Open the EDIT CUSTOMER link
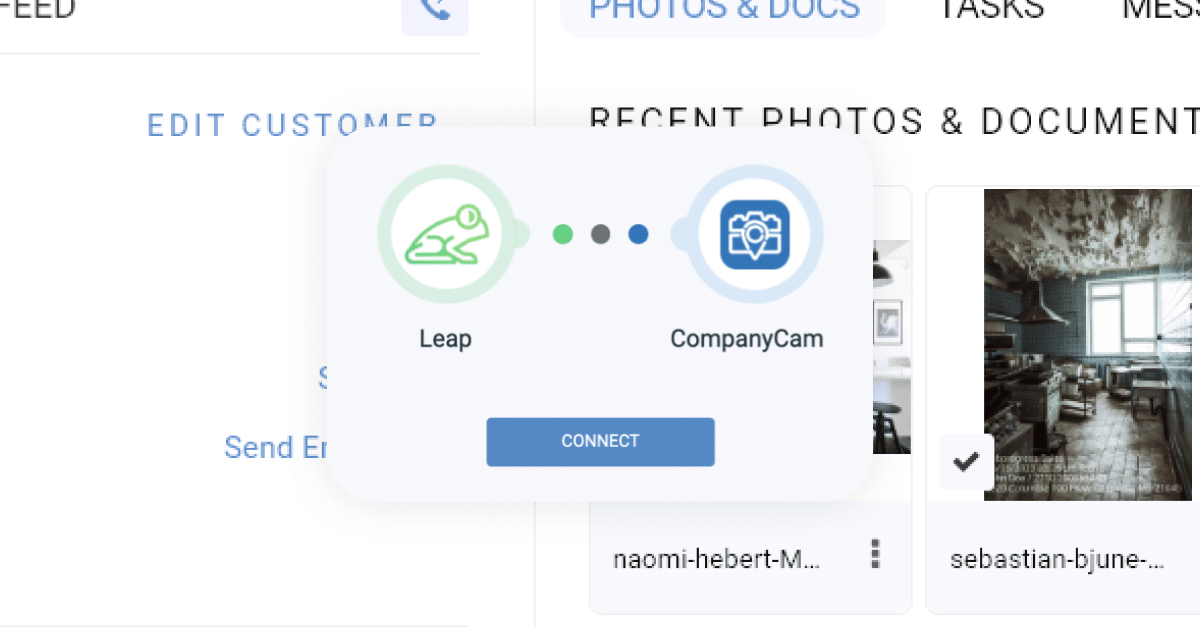The width and height of the screenshot is (1200, 628). point(292,124)
